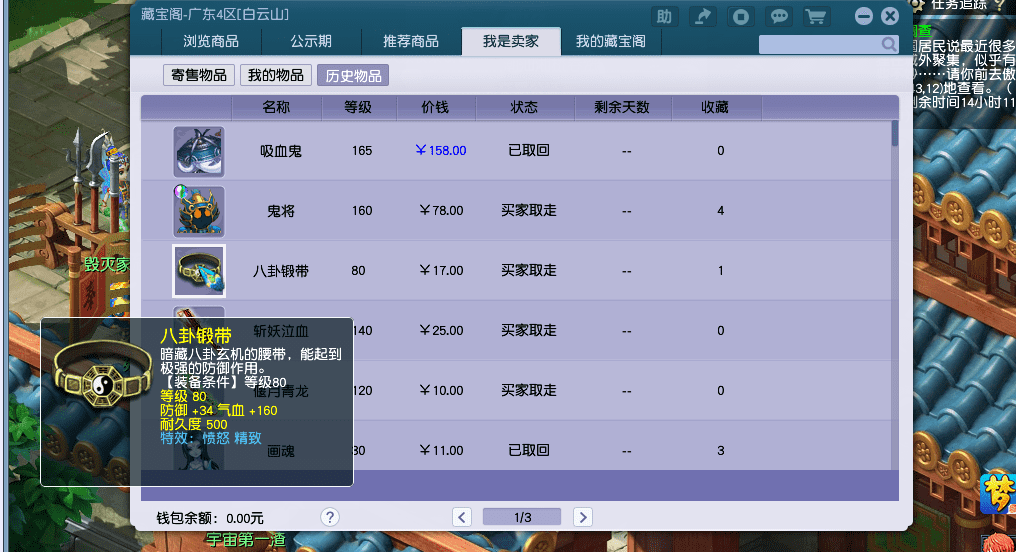Go to previous page arrow
The width and height of the screenshot is (1016, 552).
tap(462, 517)
